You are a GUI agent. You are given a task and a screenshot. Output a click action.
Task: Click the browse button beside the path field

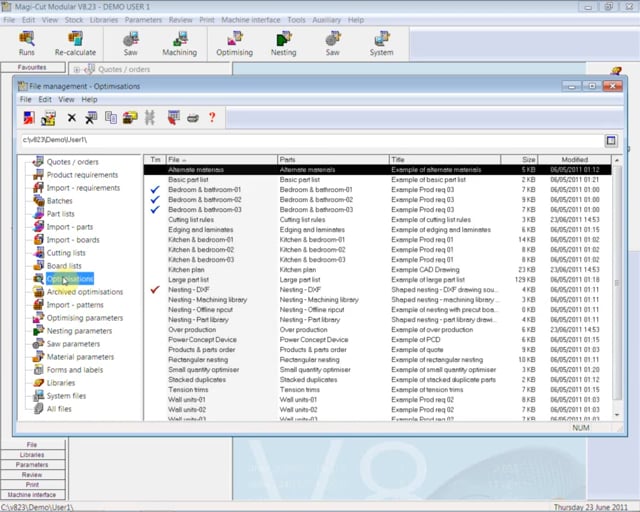(x=611, y=141)
